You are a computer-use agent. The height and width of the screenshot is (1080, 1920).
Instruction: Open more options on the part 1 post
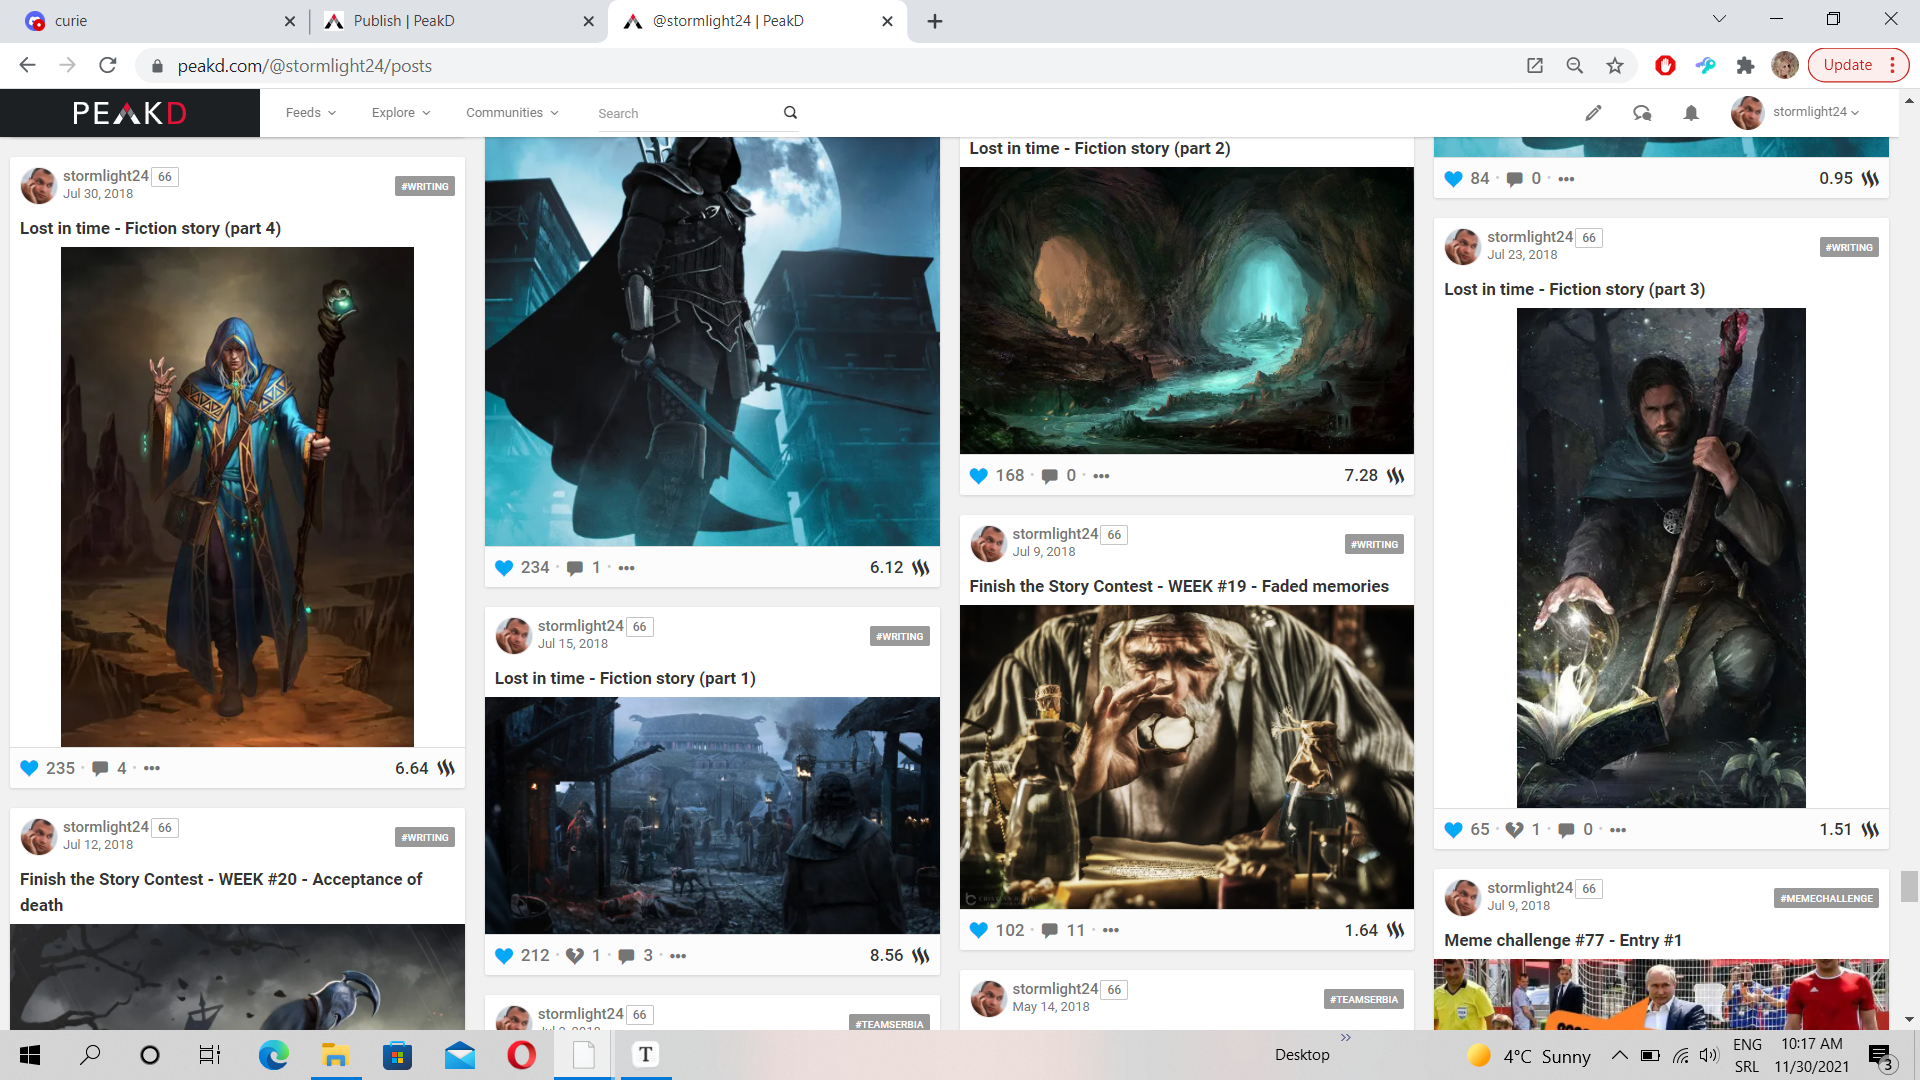pyautogui.click(x=678, y=956)
